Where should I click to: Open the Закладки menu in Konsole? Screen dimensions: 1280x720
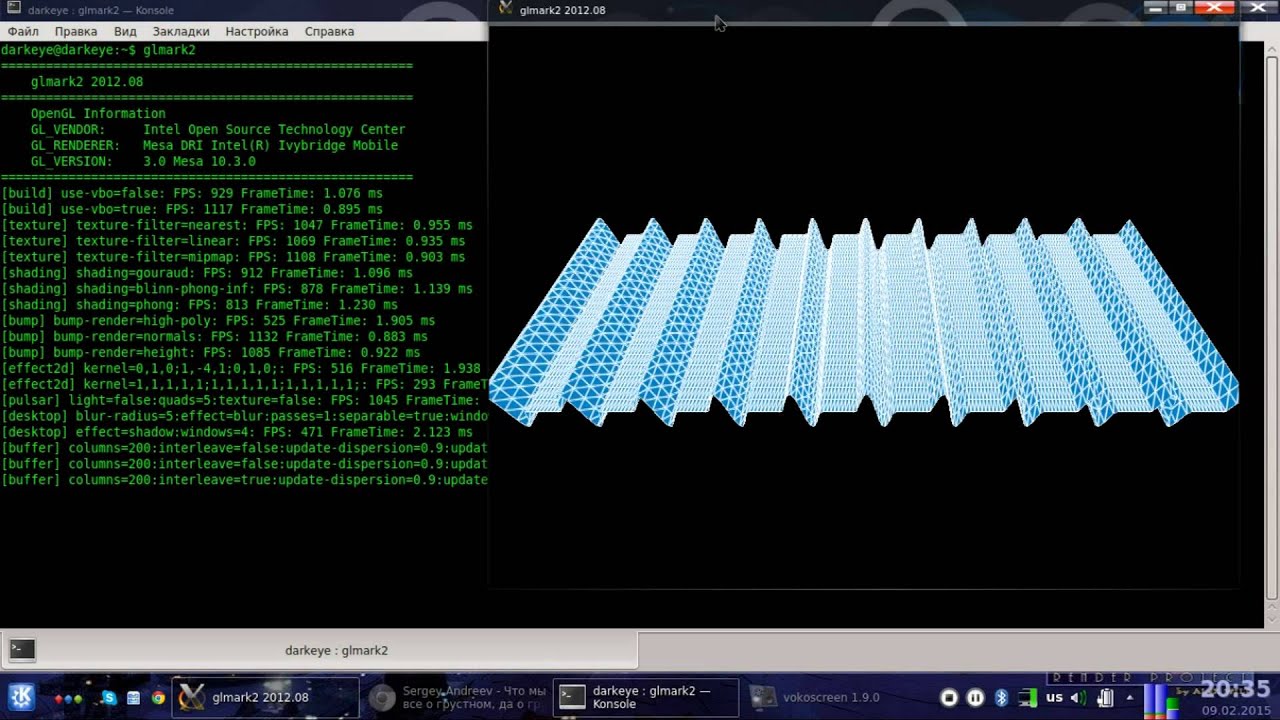181,31
